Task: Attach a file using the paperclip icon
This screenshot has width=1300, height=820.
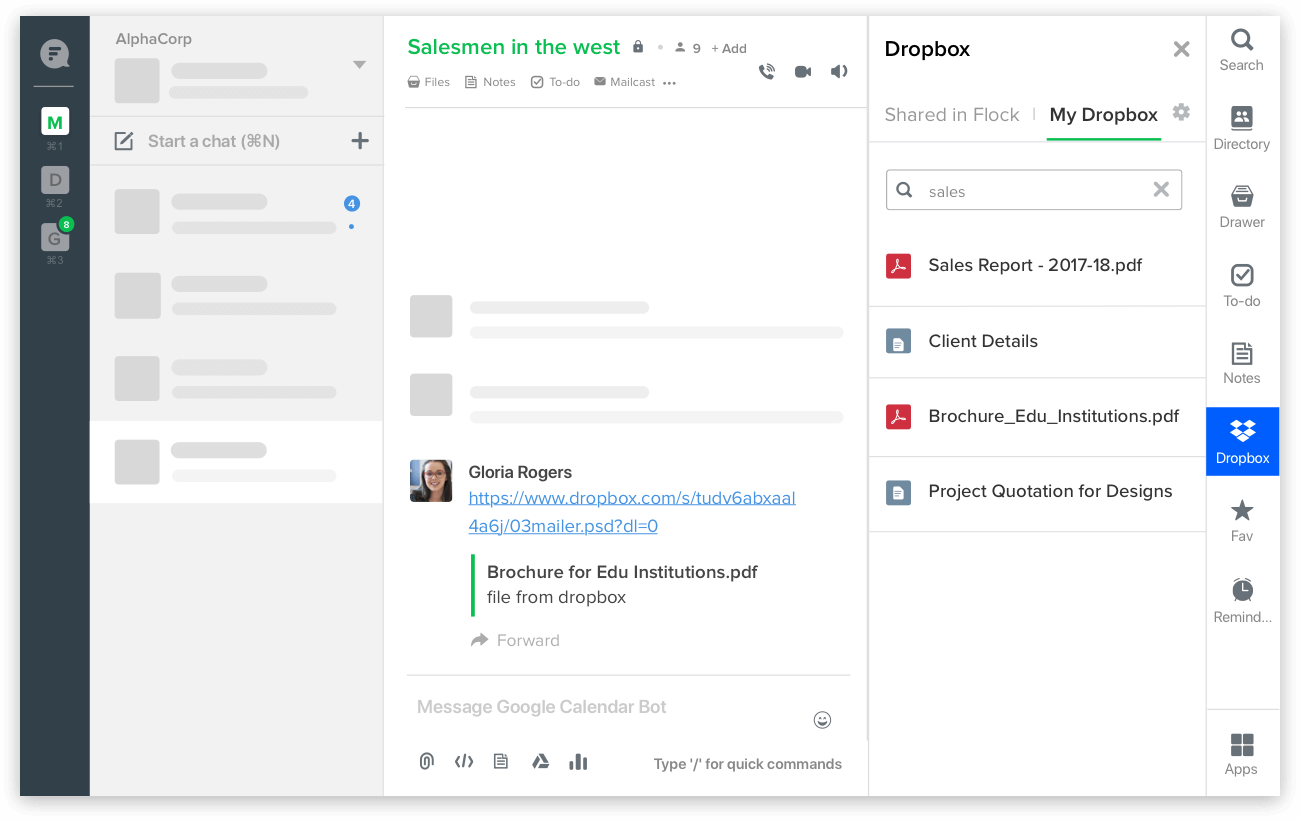Action: click(x=426, y=762)
